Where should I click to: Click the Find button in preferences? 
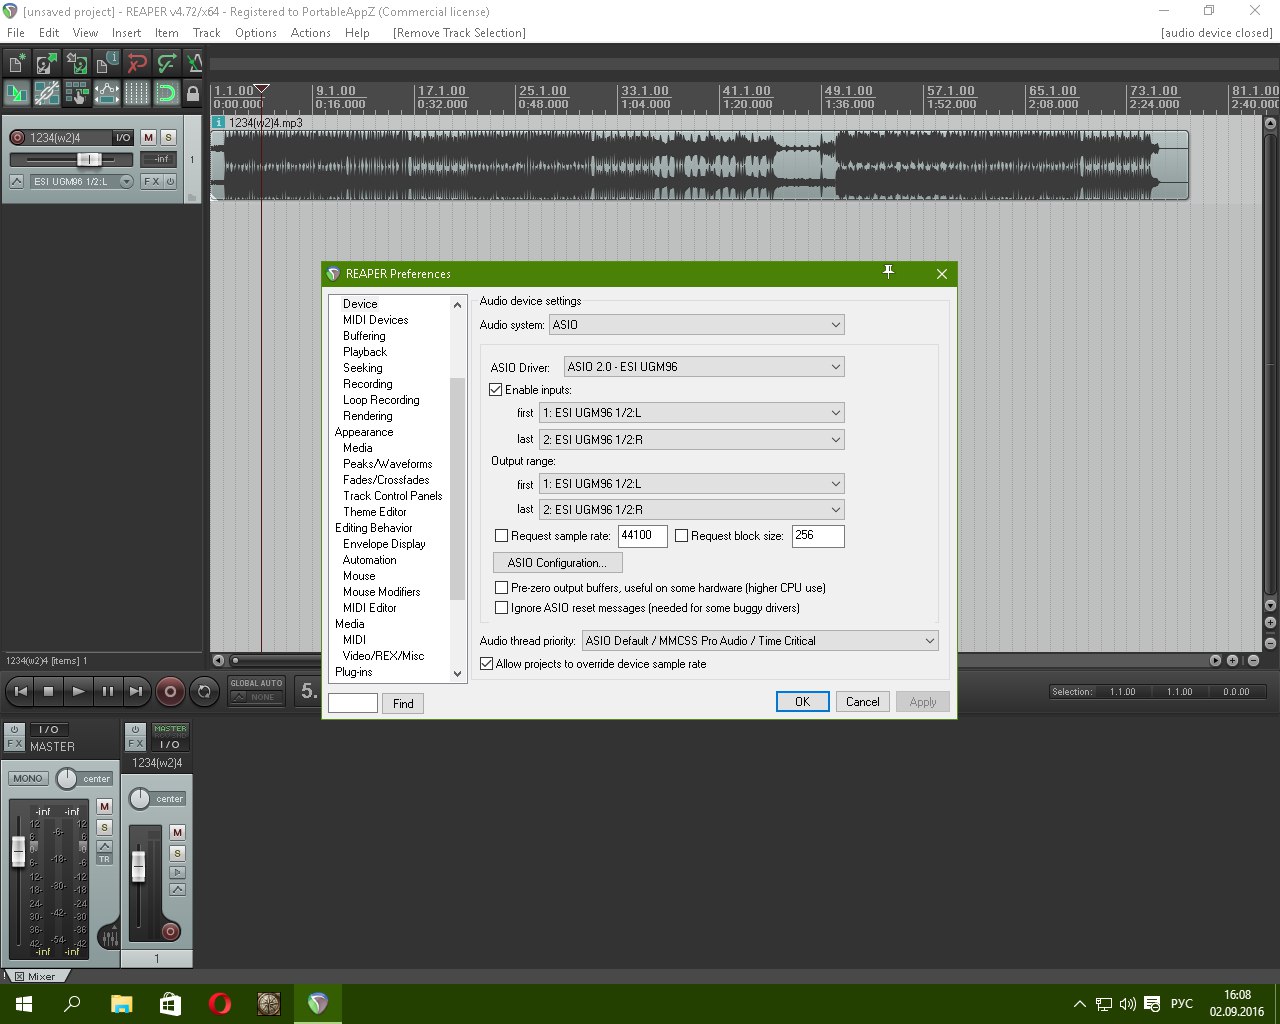[x=403, y=704]
